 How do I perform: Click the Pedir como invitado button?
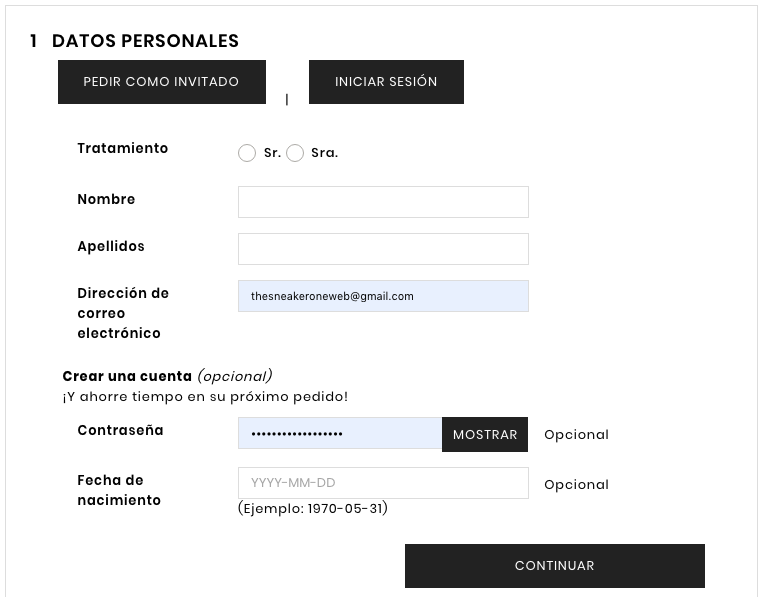coord(161,82)
